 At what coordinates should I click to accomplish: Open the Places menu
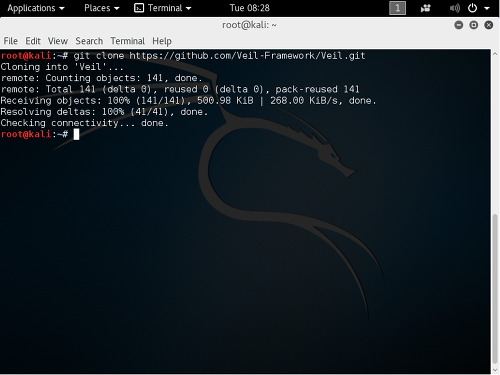coord(101,8)
